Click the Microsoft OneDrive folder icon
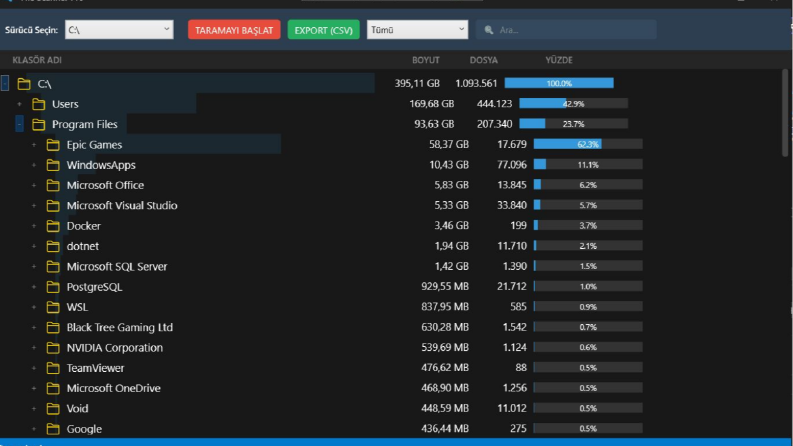The height and width of the screenshot is (446, 793). (x=53, y=388)
